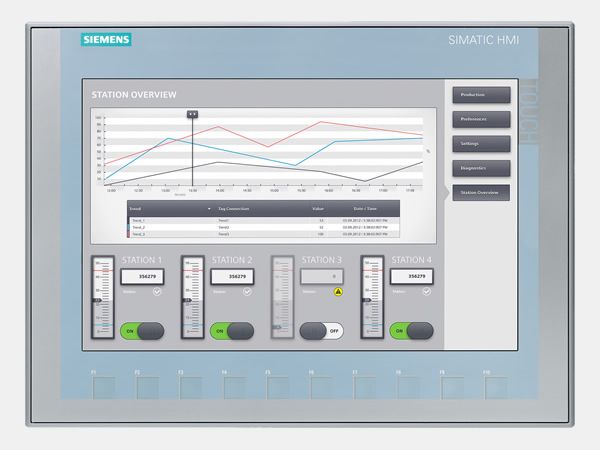
Task: Toggle the Station 2 ON switch
Action: (x=232, y=330)
